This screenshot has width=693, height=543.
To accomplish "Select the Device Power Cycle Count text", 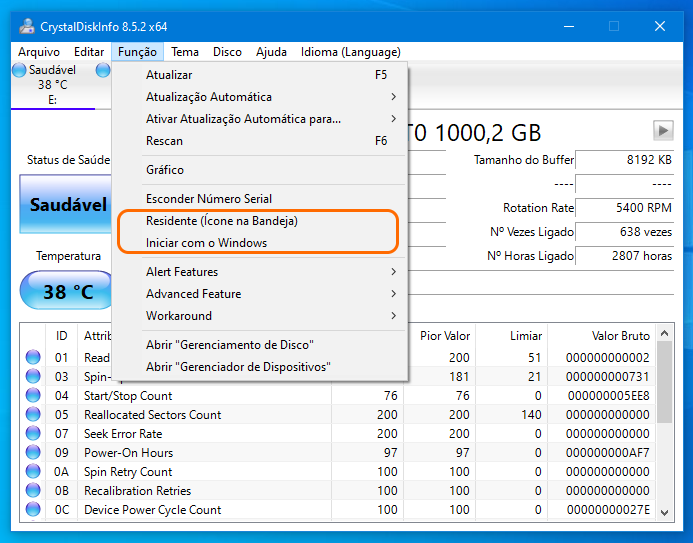I will (x=152, y=509).
